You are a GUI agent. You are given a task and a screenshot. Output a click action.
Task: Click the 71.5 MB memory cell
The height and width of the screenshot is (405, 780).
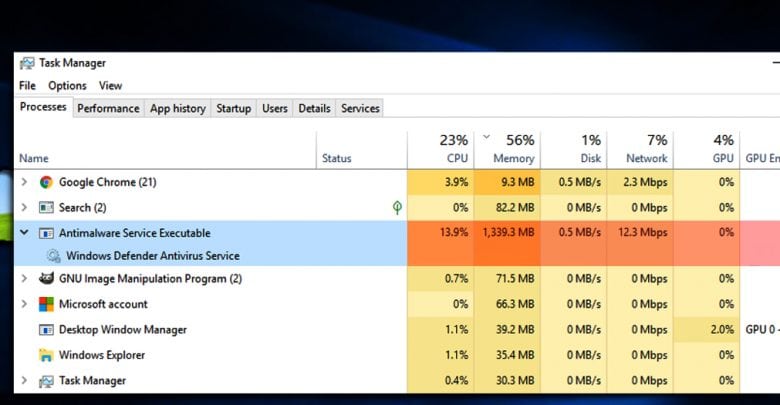click(x=507, y=279)
